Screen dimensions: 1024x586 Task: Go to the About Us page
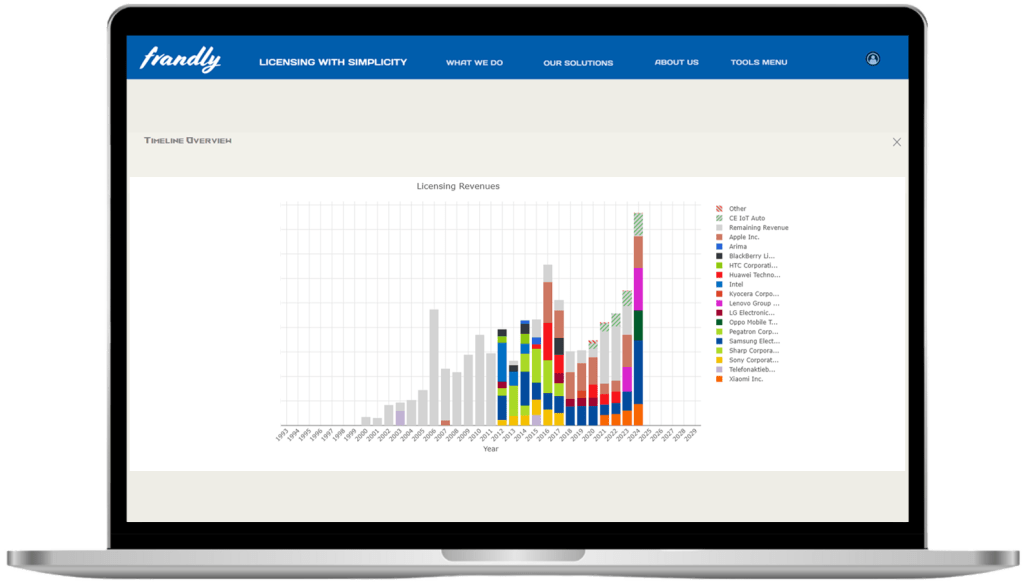pos(676,62)
